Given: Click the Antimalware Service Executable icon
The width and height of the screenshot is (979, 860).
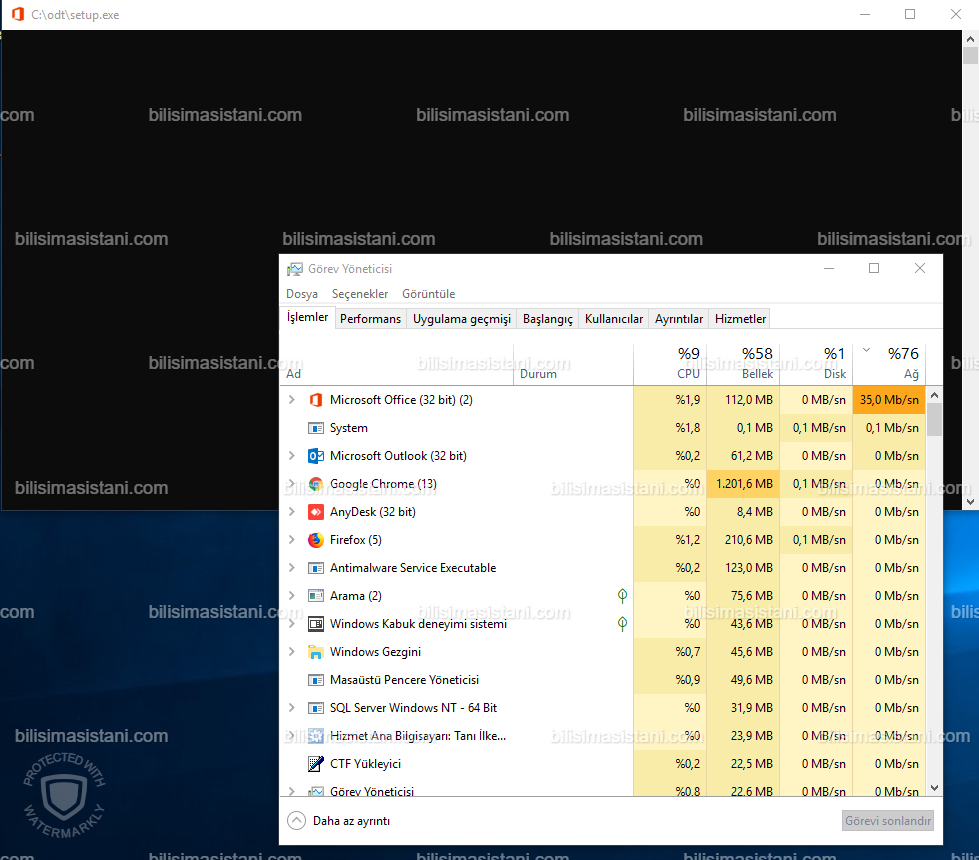Looking at the screenshot, I should tap(316, 568).
